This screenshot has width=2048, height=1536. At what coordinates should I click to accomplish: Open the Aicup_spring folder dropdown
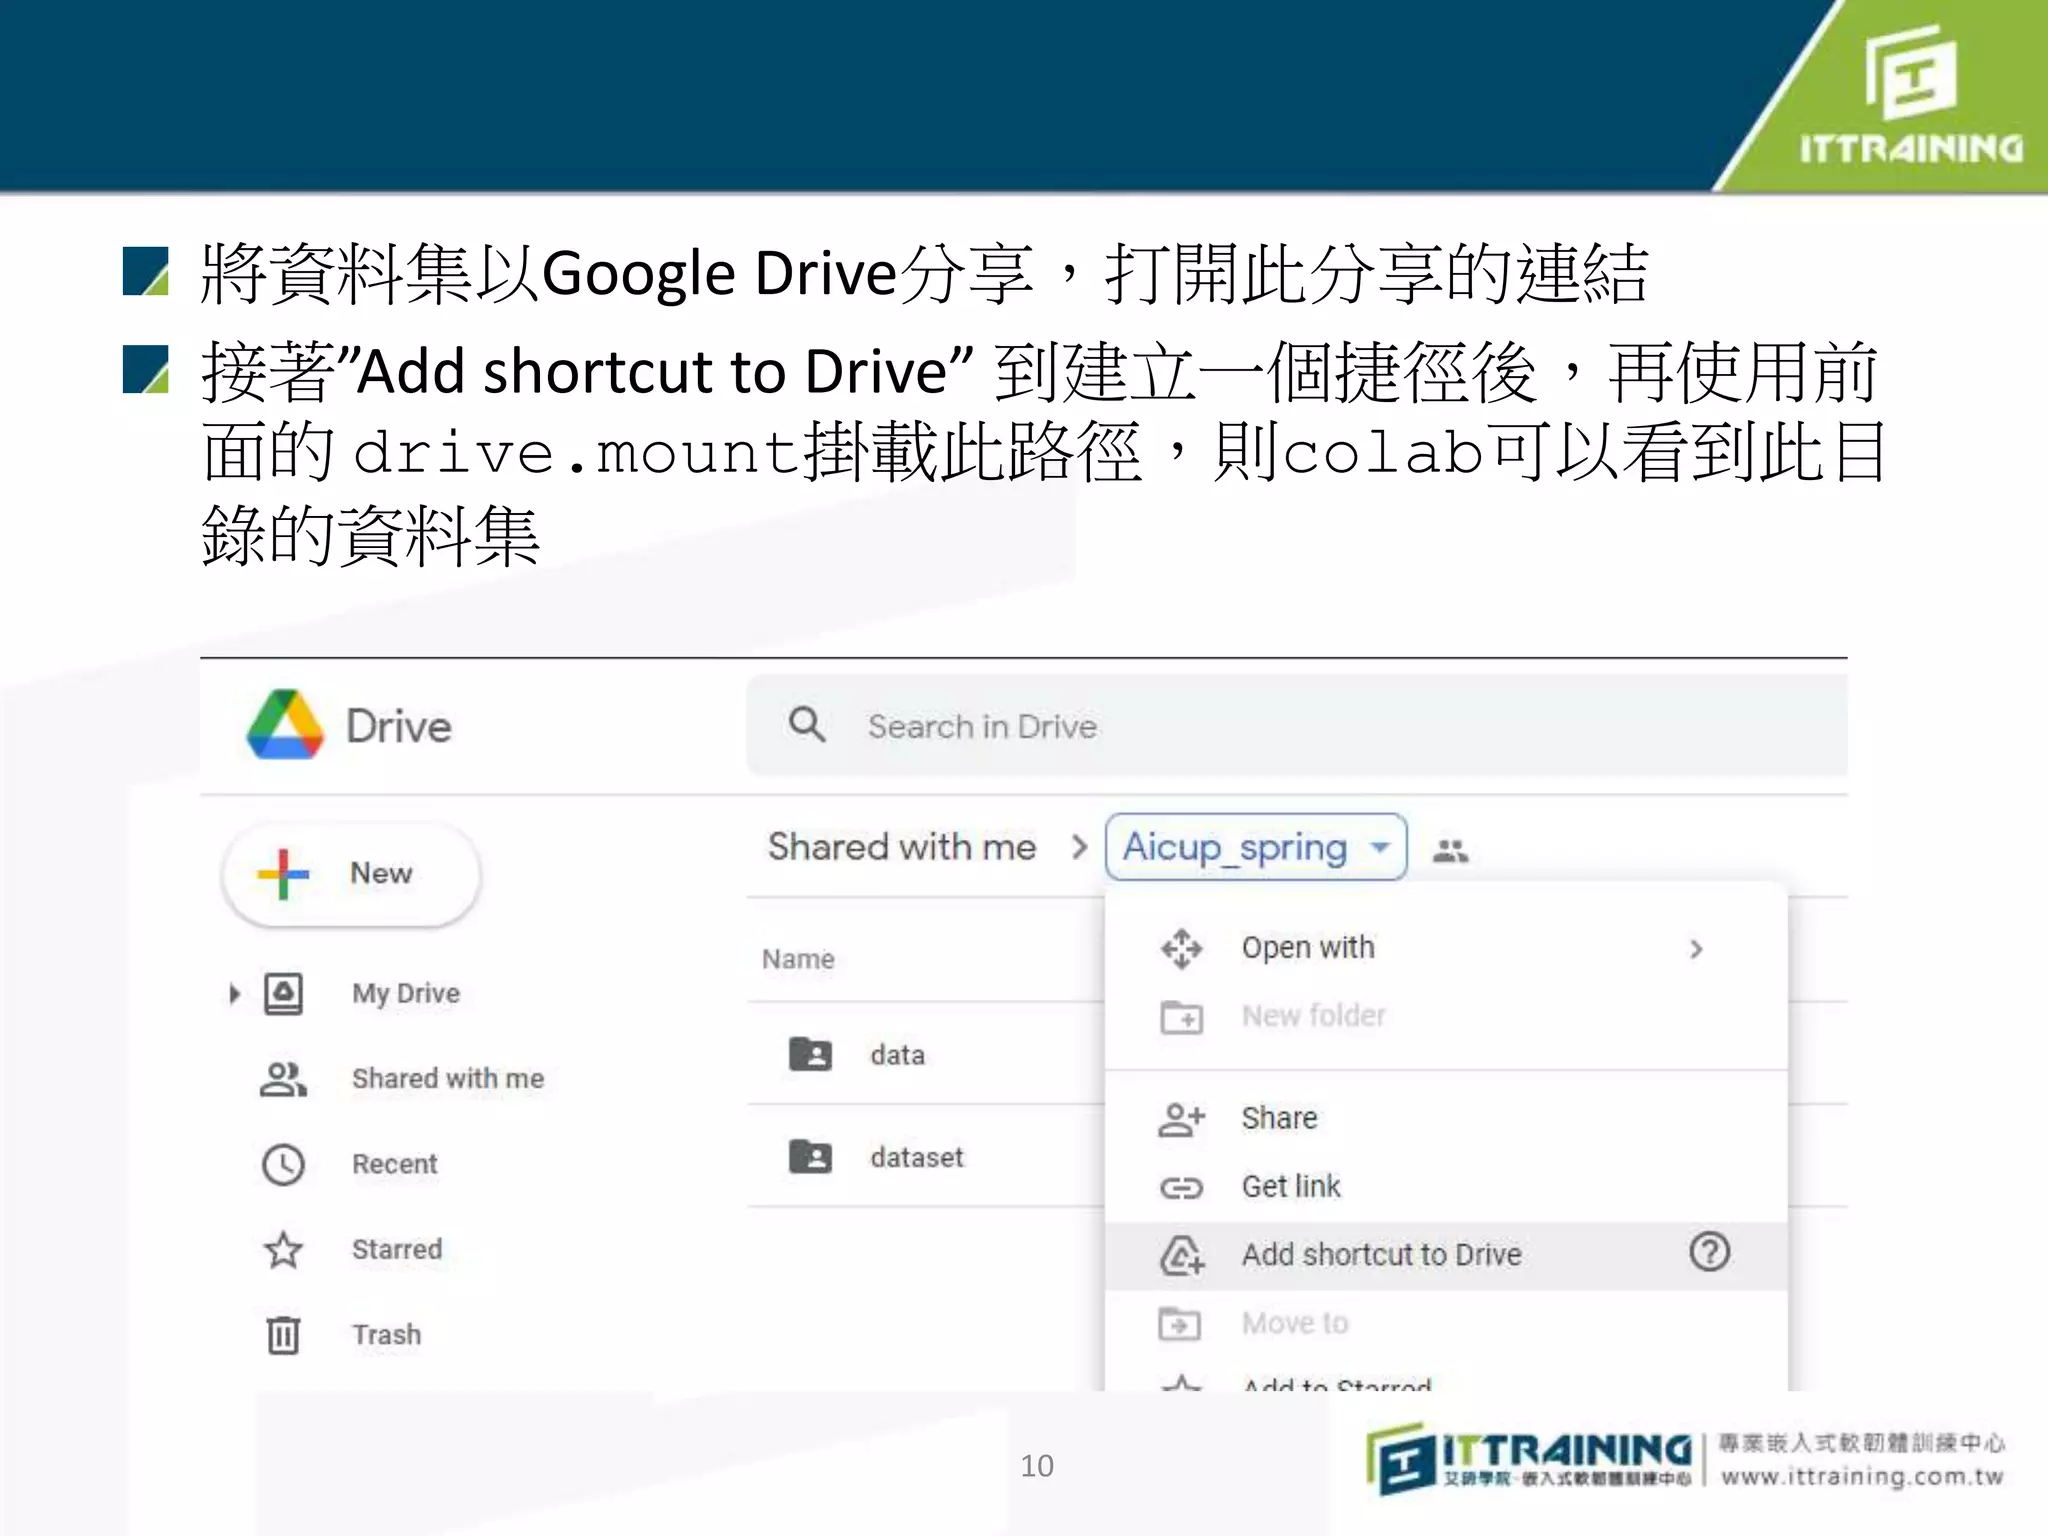coord(1380,848)
